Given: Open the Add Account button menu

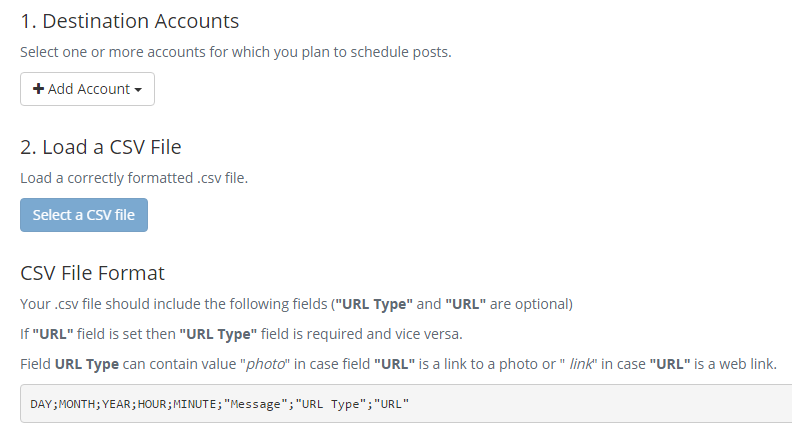Looking at the screenshot, I should coord(88,89).
